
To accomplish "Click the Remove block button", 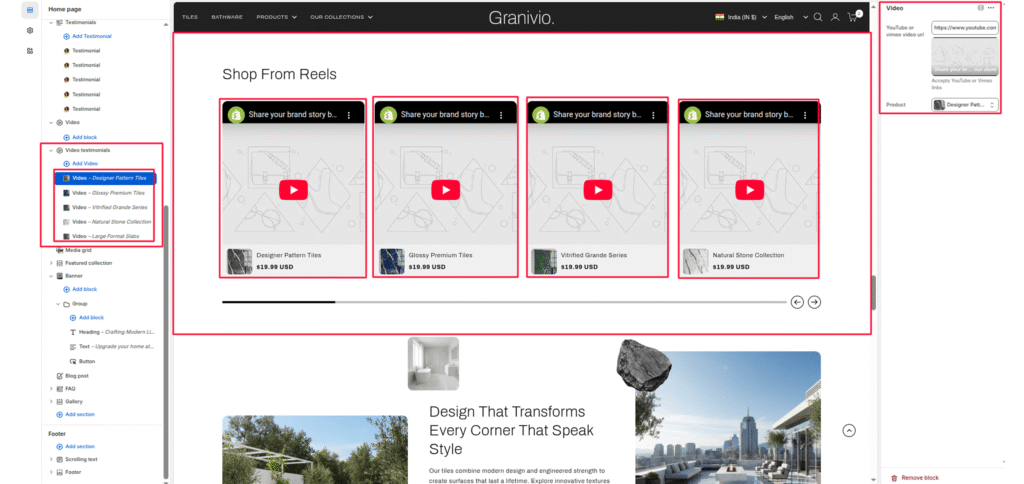I will [919, 478].
